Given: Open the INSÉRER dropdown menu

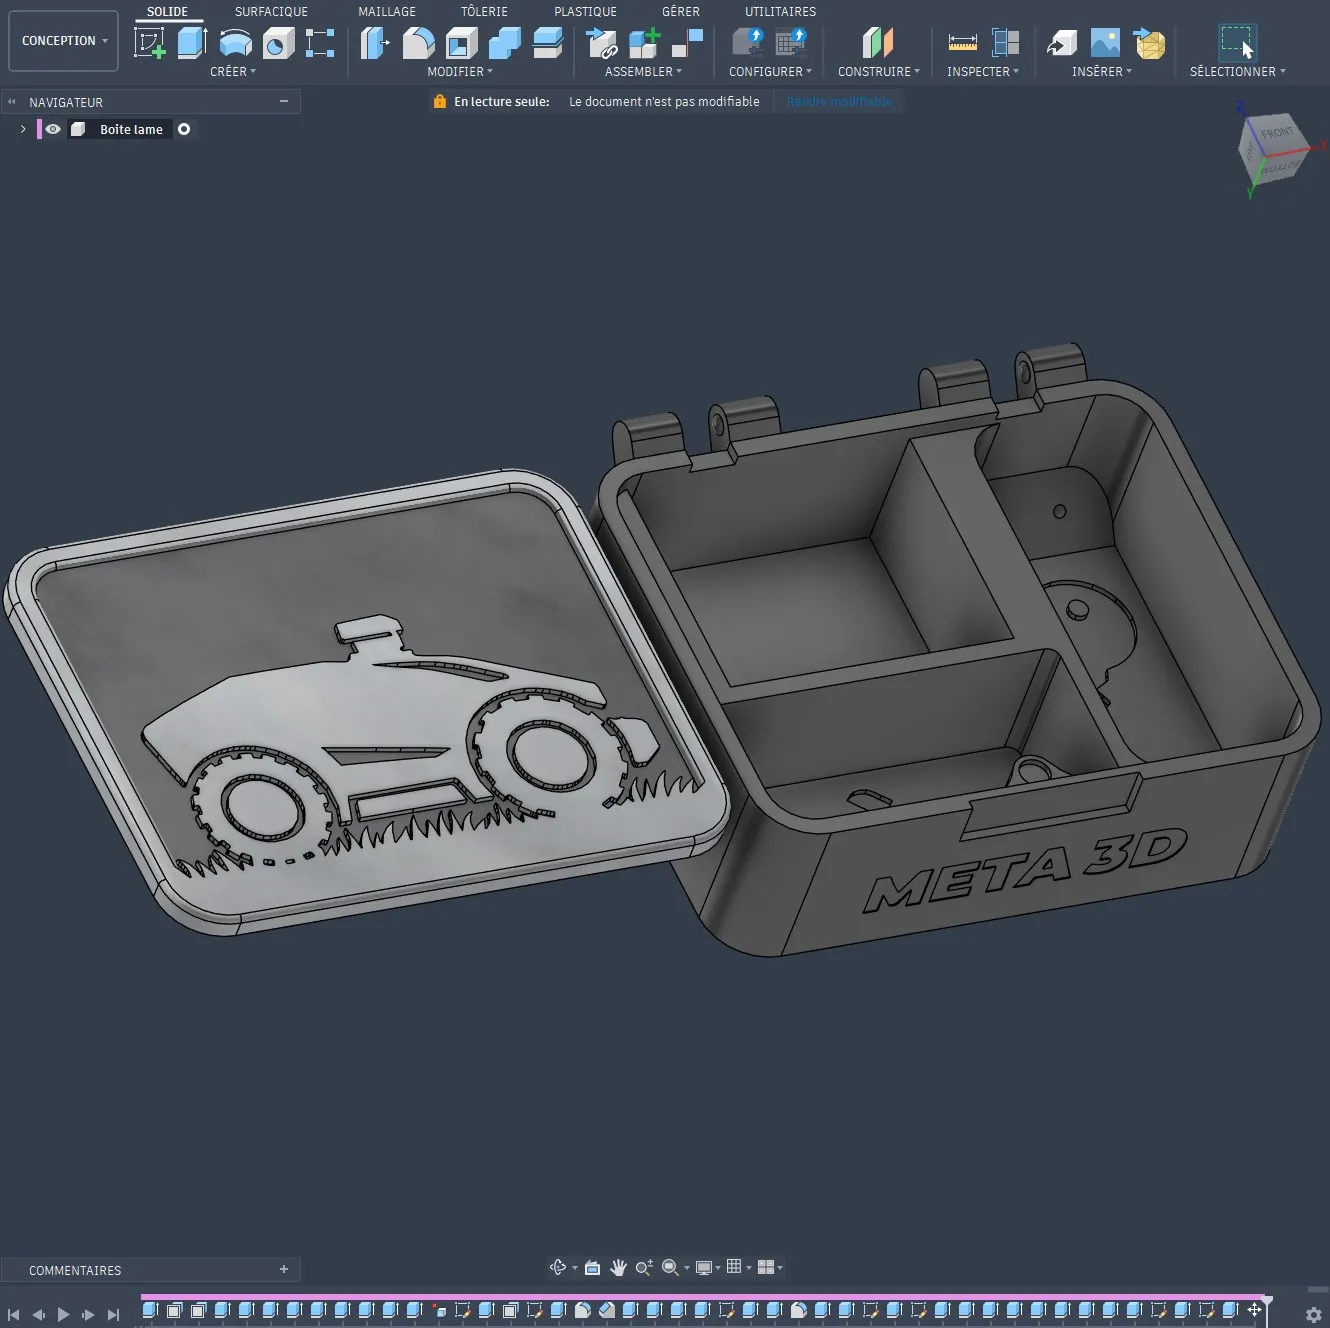Looking at the screenshot, I should tap(1102, 72).
